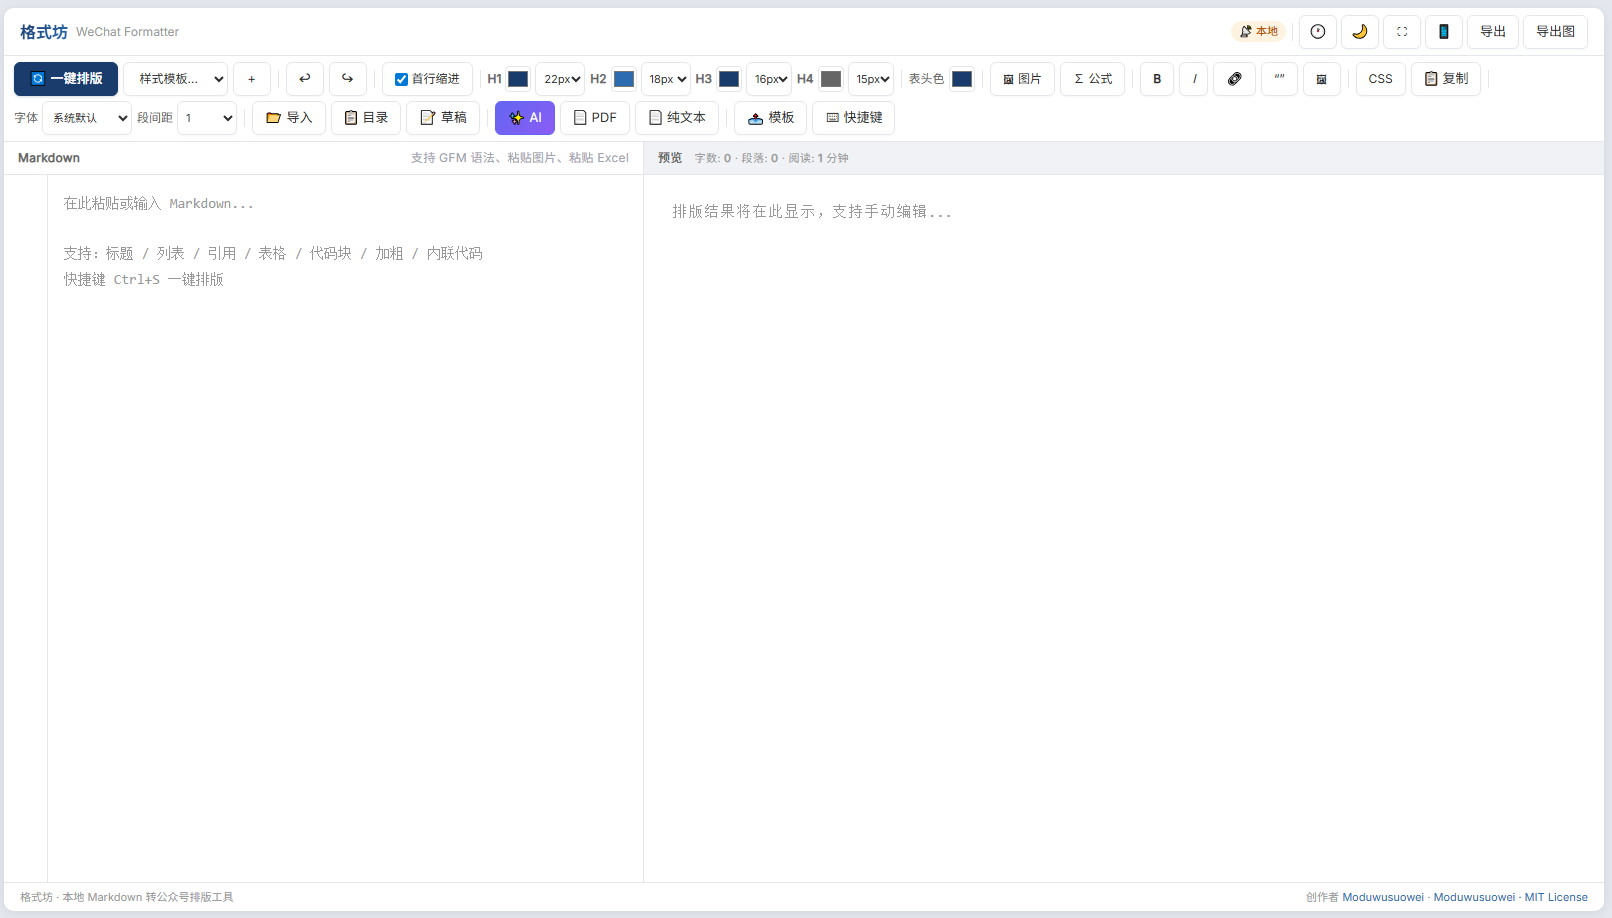Toggle dark mode with the moon icon

[x=1359, y=32]
